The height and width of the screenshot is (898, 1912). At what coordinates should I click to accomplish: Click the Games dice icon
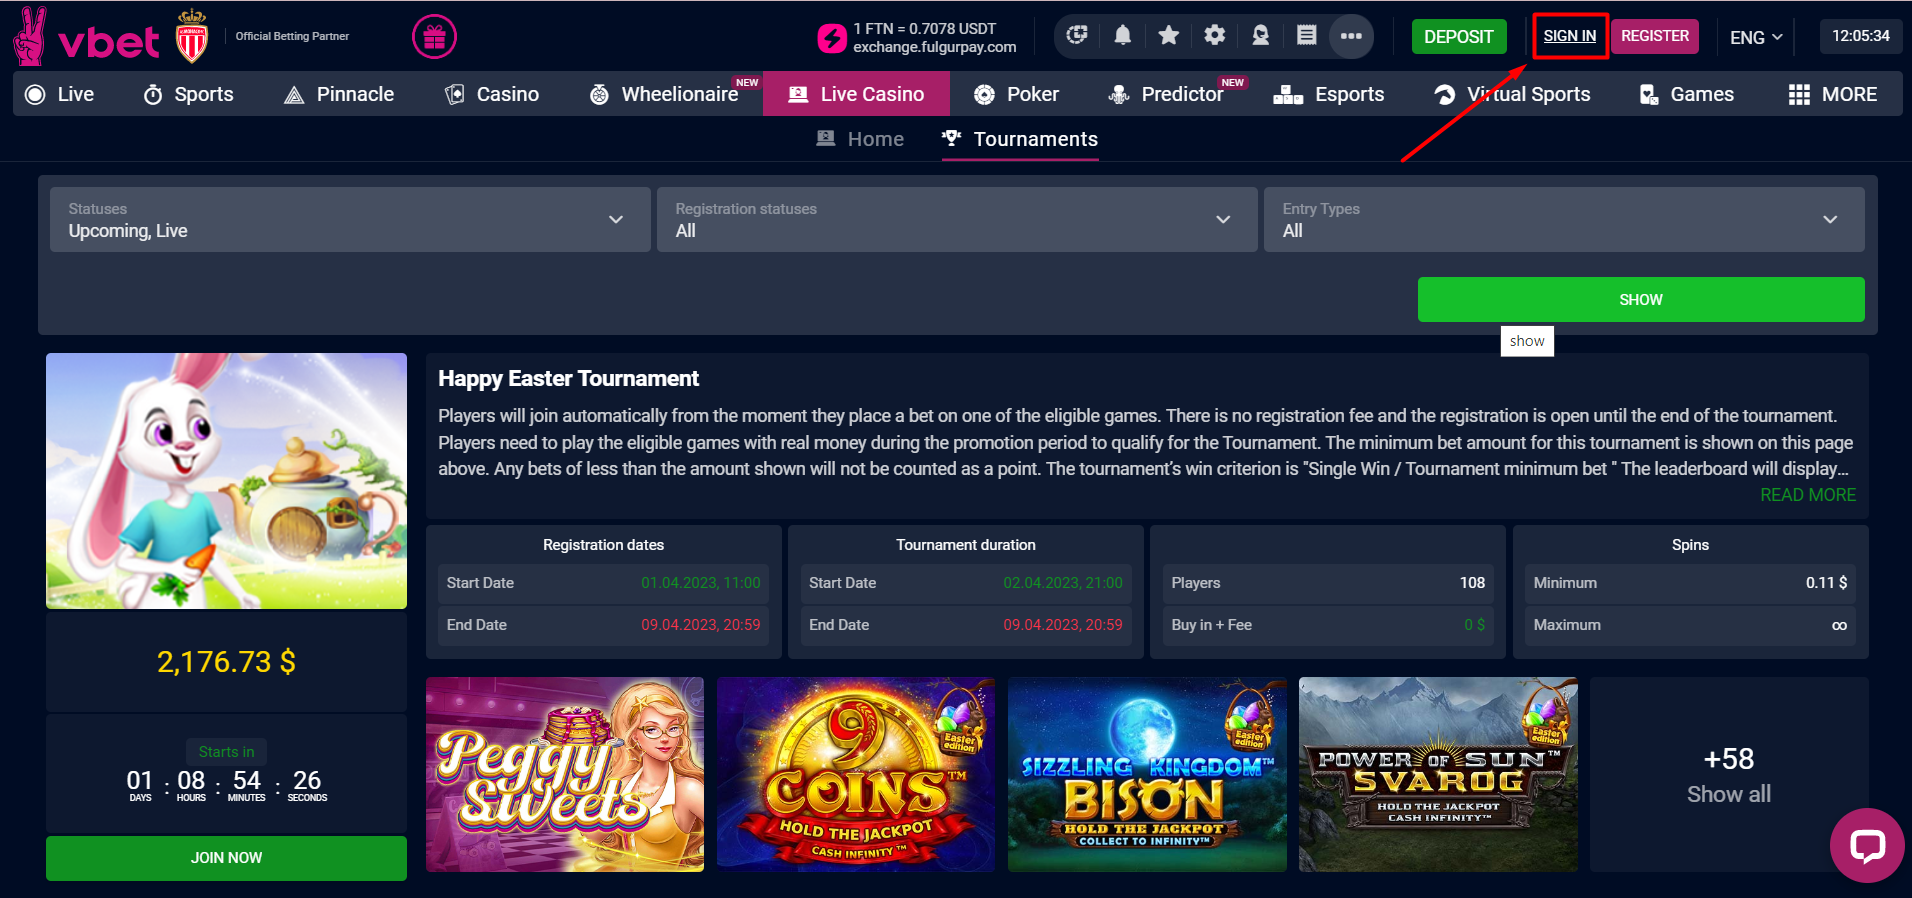point(1649,94)
